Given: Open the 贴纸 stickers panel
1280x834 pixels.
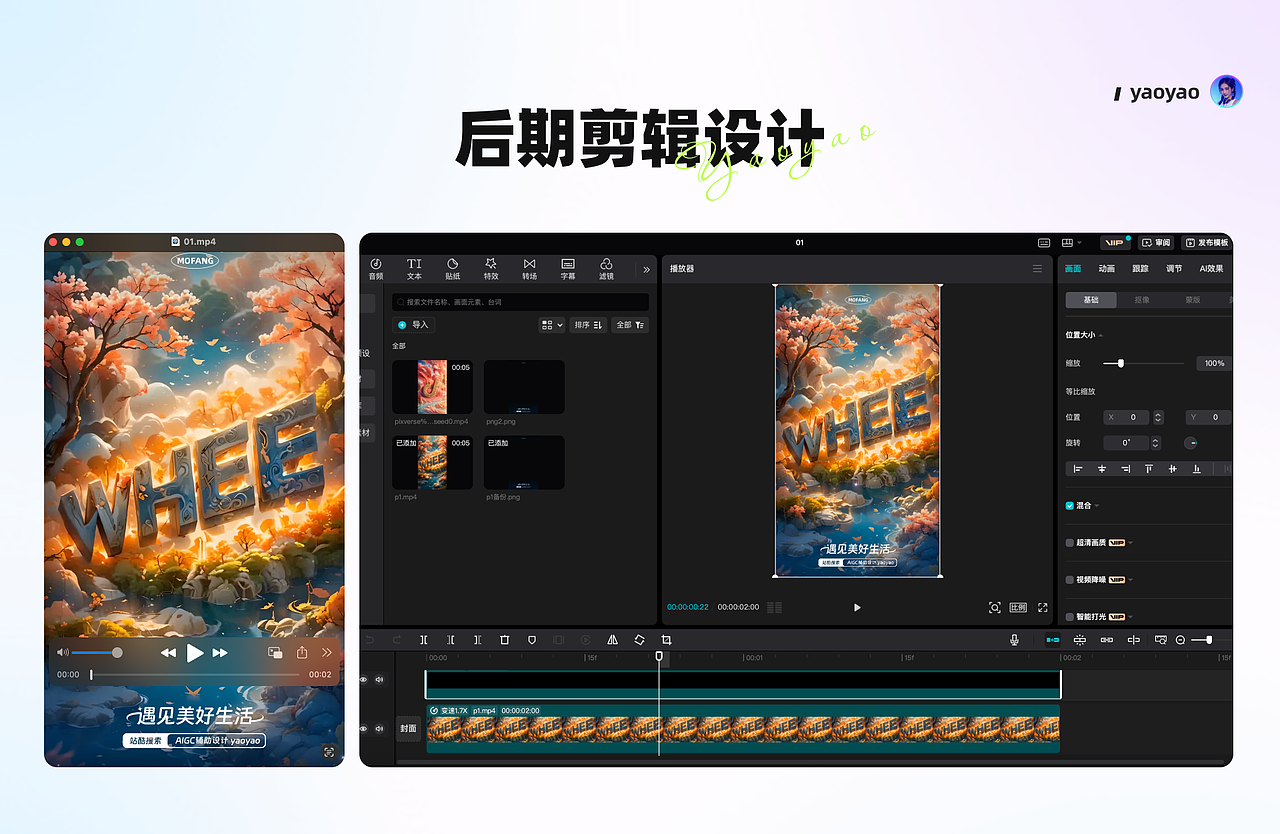Looking at the screenshot, I should coord(452,269).
